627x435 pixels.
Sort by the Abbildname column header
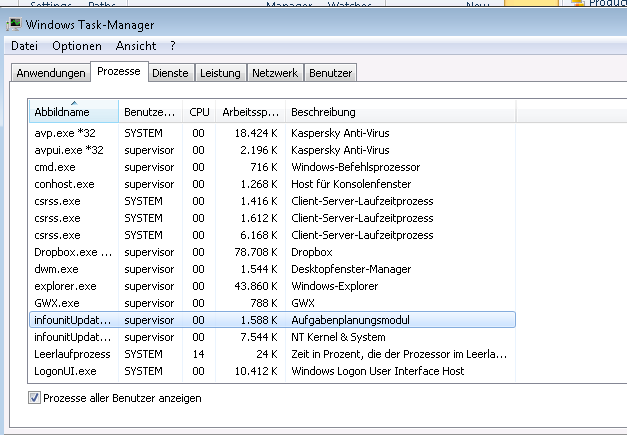coord(74,112)
